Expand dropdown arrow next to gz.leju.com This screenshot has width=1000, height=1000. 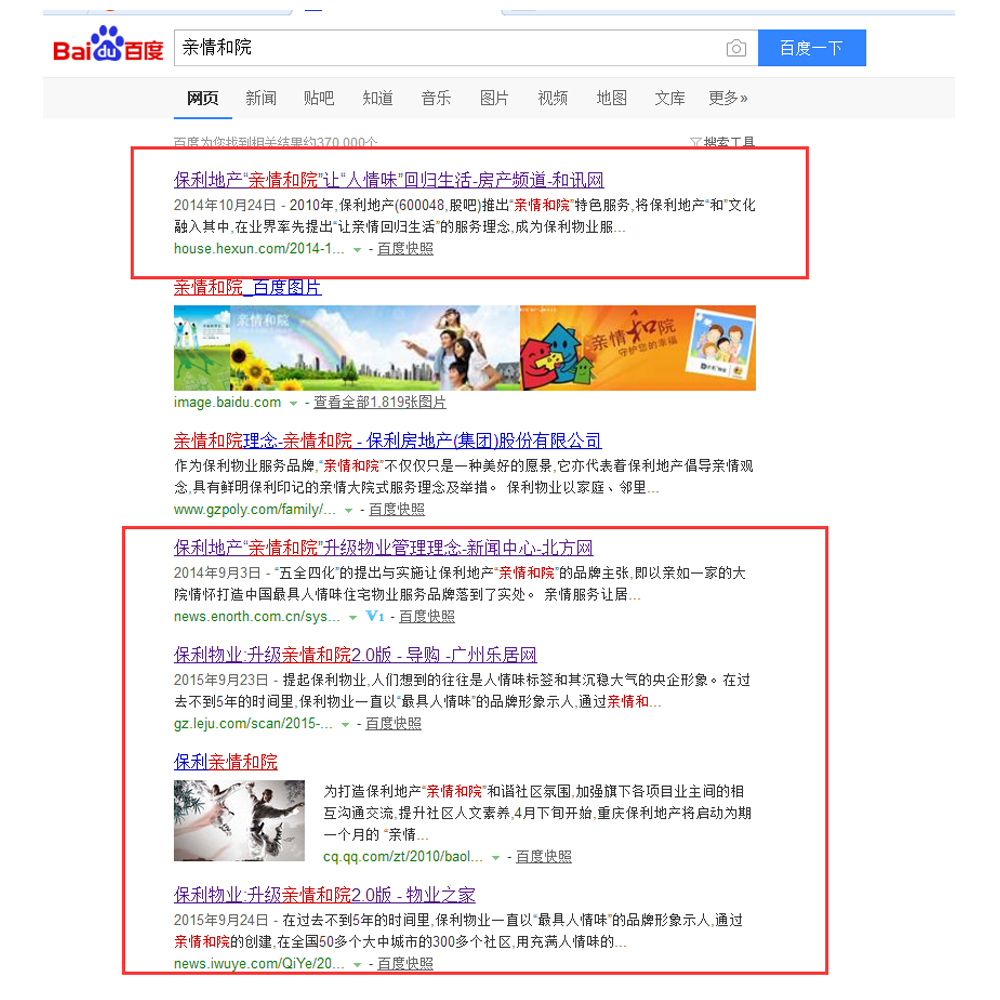click(345, 724)
